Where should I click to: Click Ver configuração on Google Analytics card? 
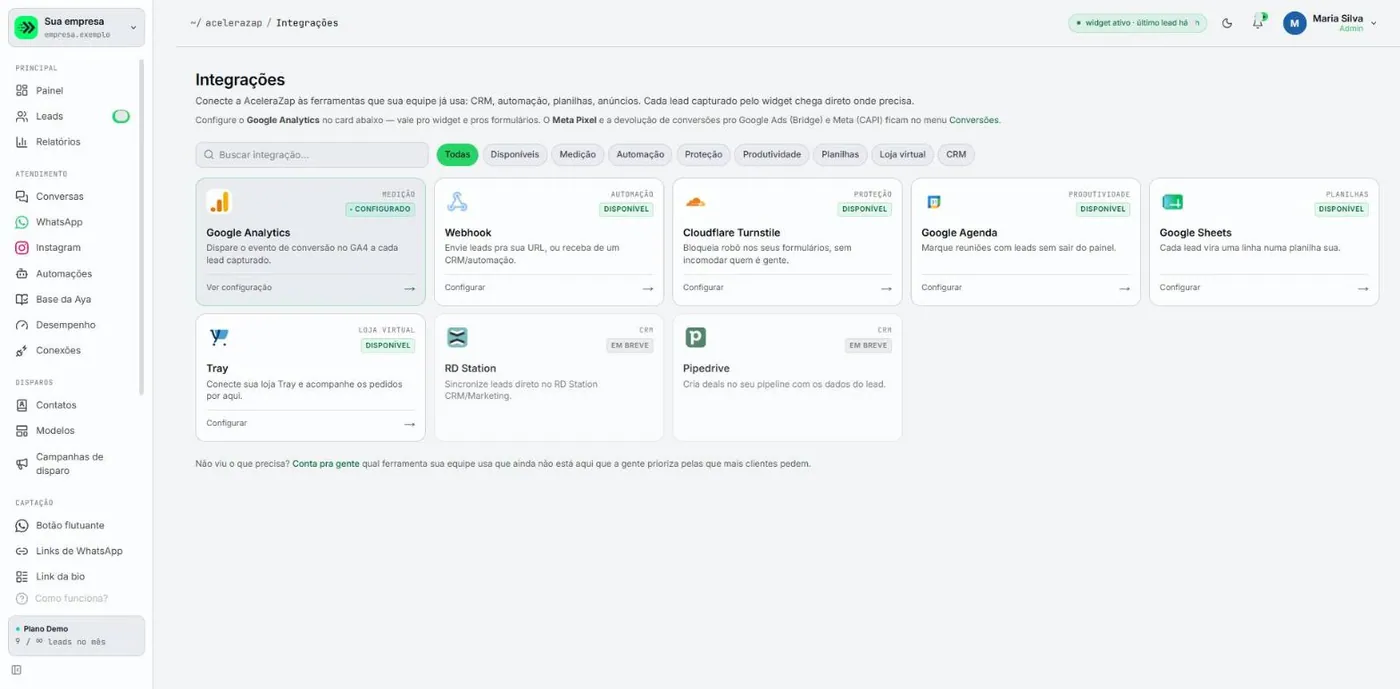(x=239, y=288)
